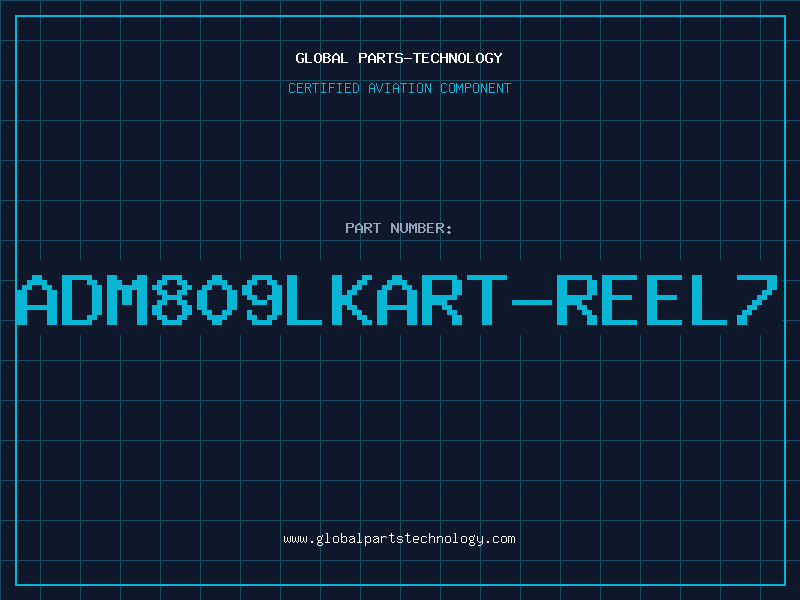Click the GLOBAL PARTS-TECHNOLOGY heading
Image resolution: width=800 pixels, height=600 pixels.
click(x=399, y=58)
